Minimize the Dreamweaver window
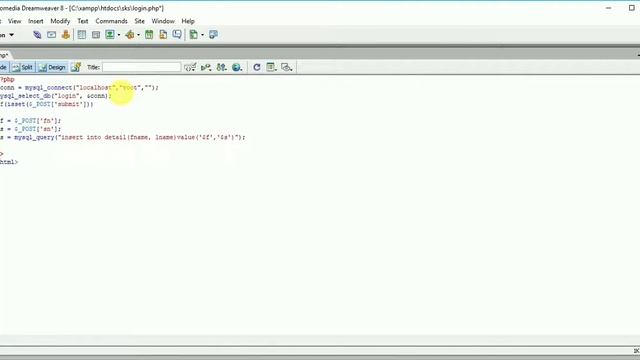640x360 pixels. 609,8
